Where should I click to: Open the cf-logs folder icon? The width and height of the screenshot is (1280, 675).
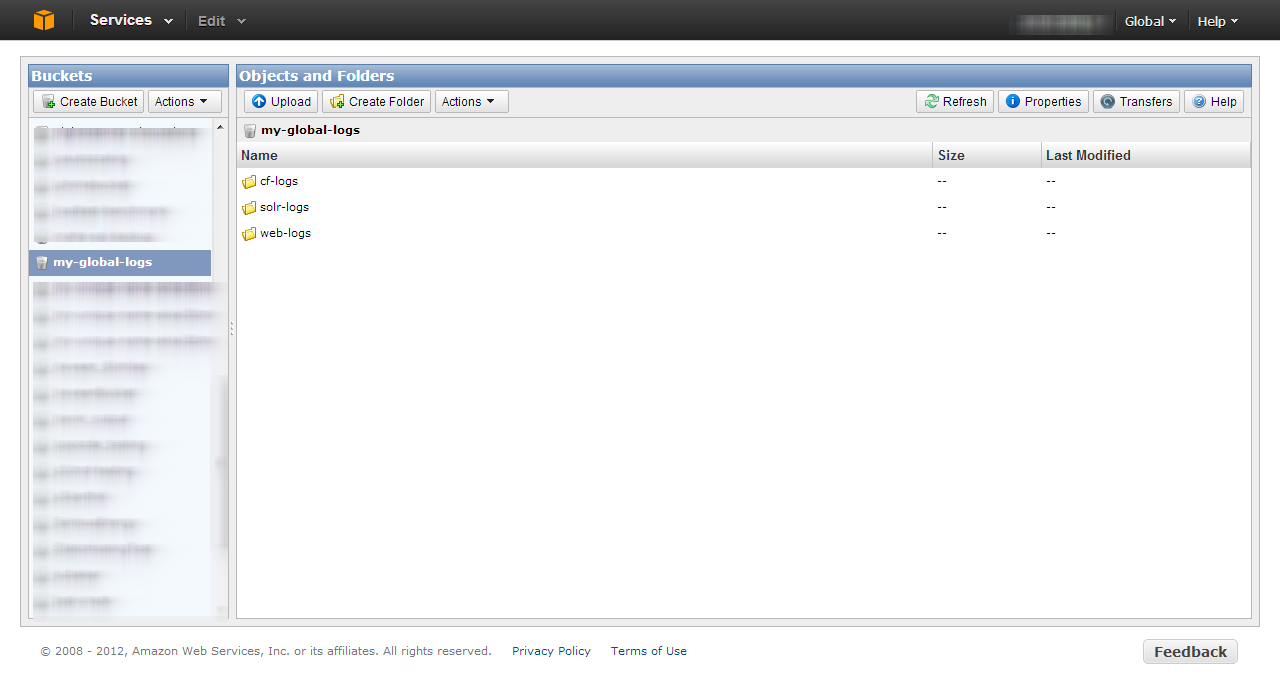click(x=249, y=181)
